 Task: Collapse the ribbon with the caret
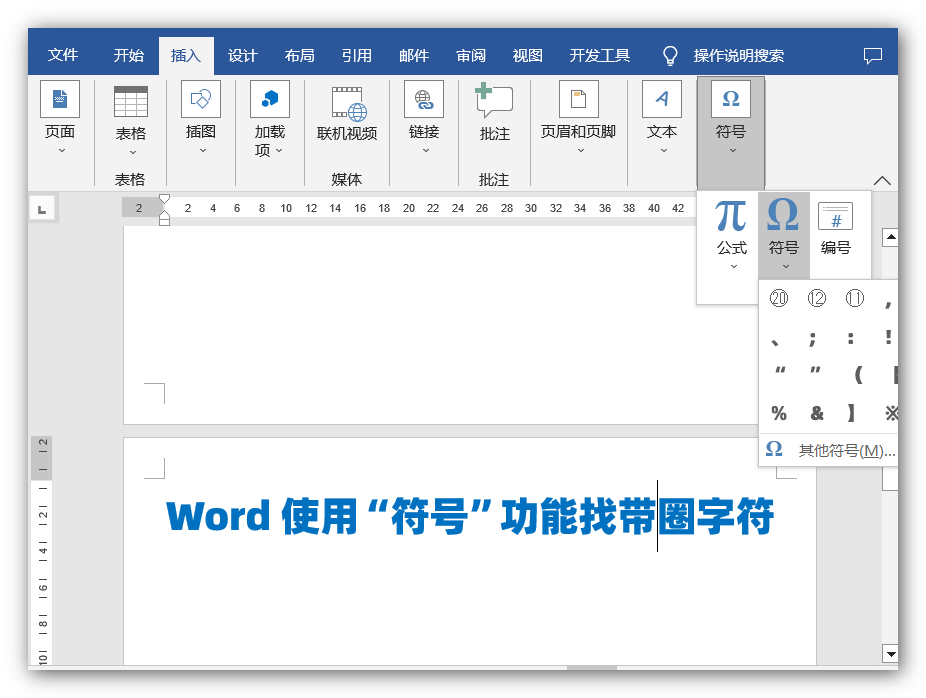[x=882, y=181]
